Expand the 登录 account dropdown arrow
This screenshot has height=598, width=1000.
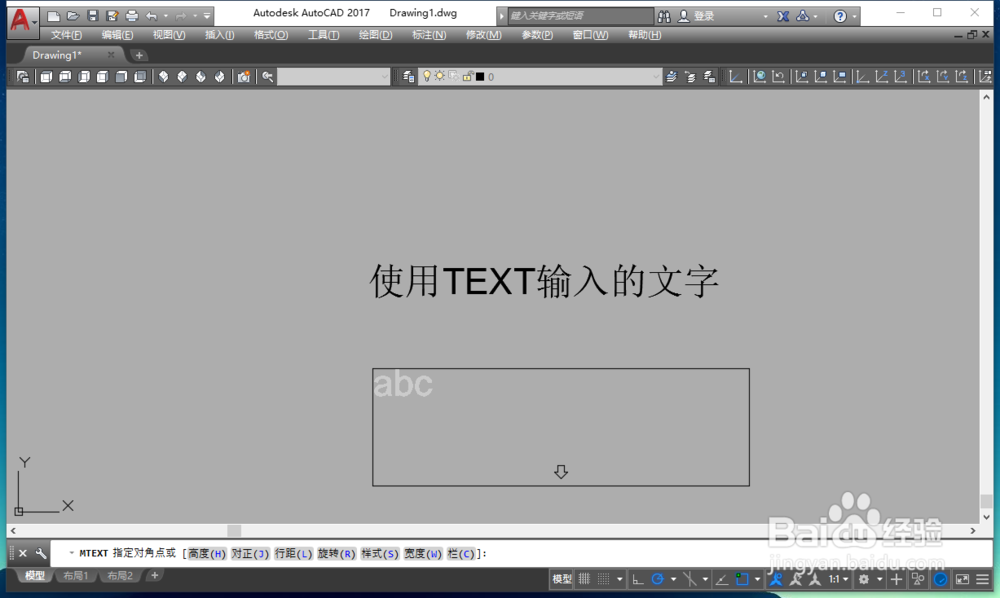(x=765, y=16)
